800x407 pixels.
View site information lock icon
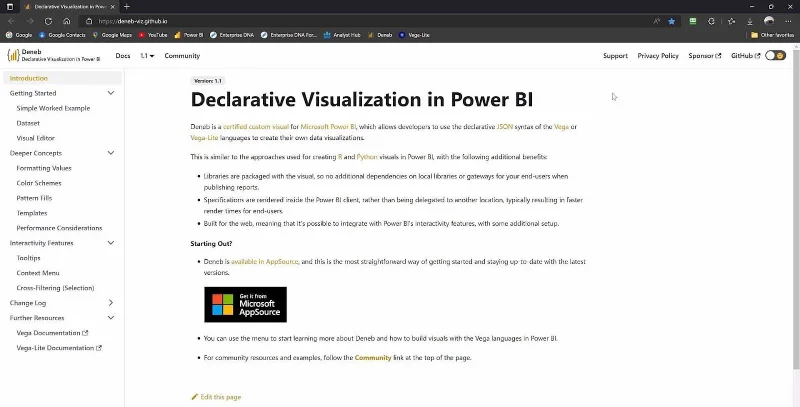coord(89,21)
